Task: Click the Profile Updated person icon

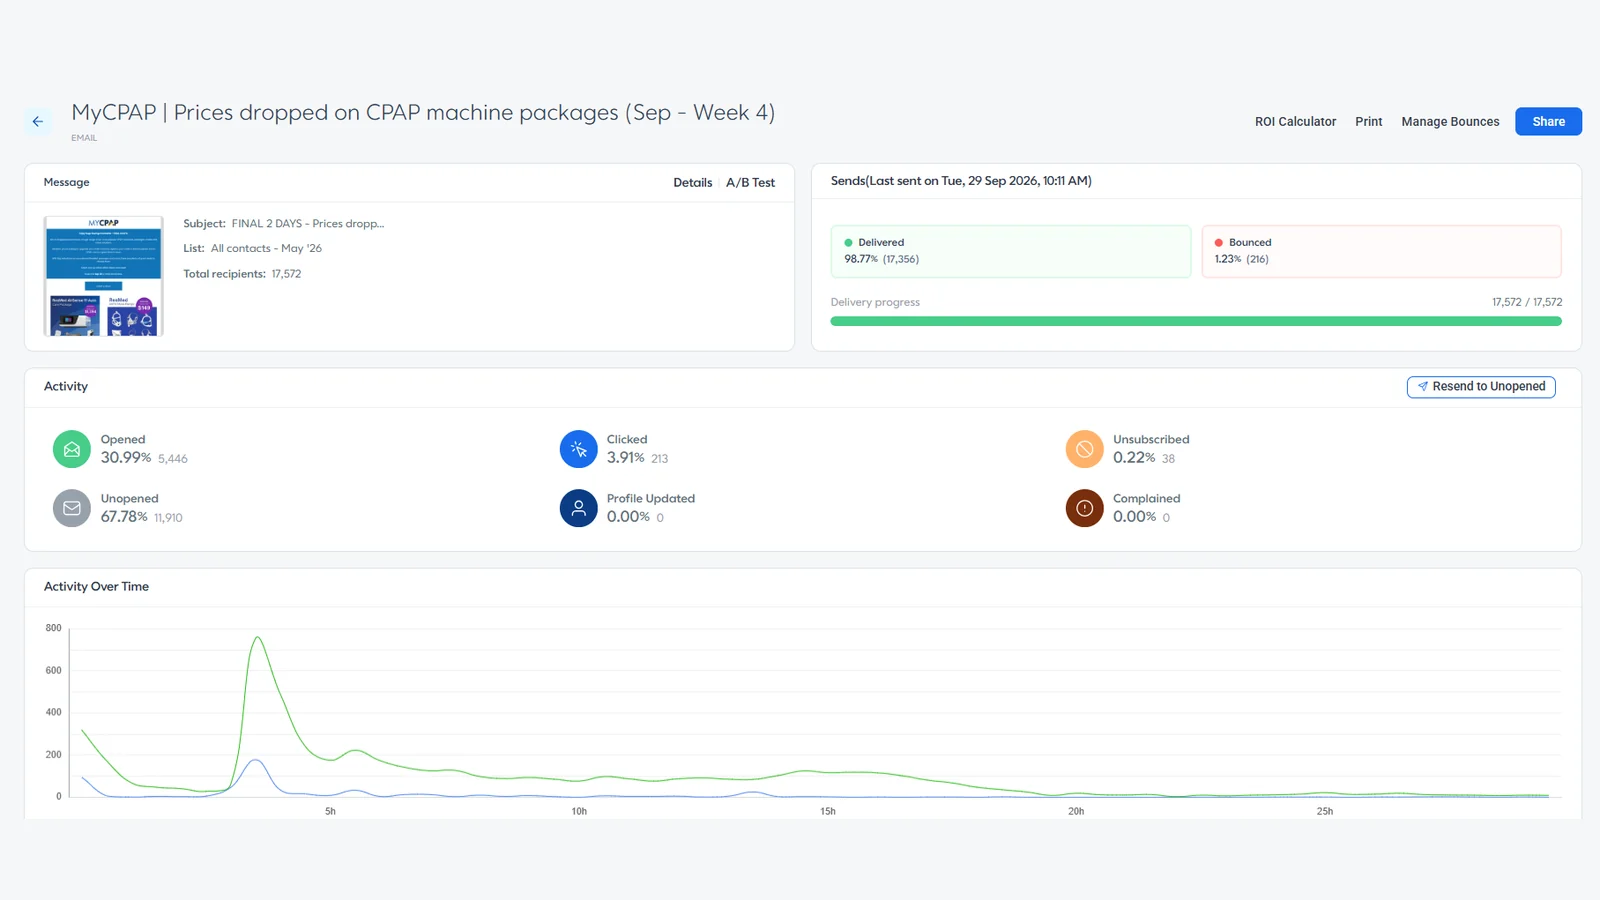Action: (578, 508)
